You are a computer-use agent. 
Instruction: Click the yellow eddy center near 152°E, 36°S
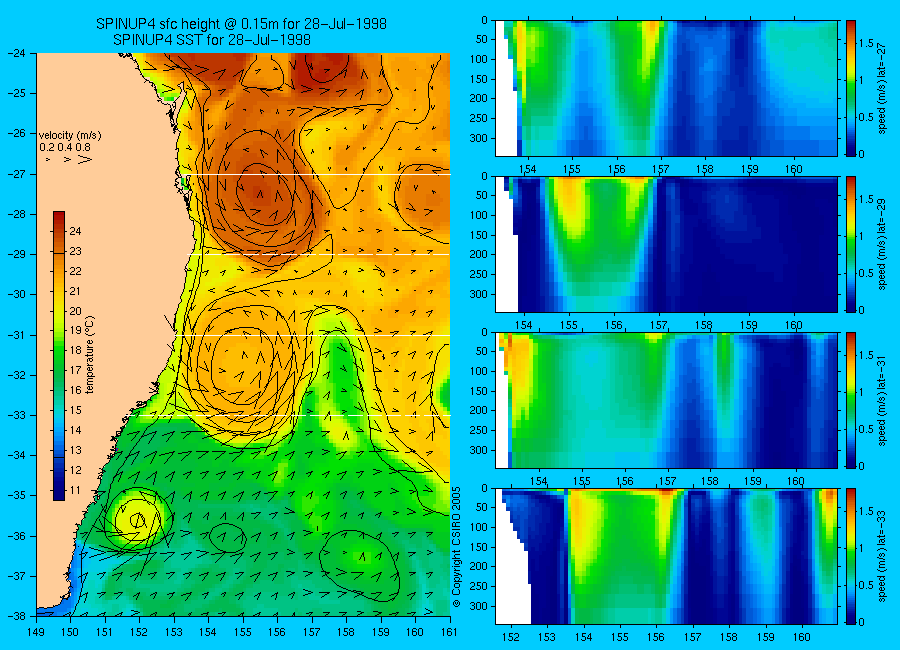137,520
